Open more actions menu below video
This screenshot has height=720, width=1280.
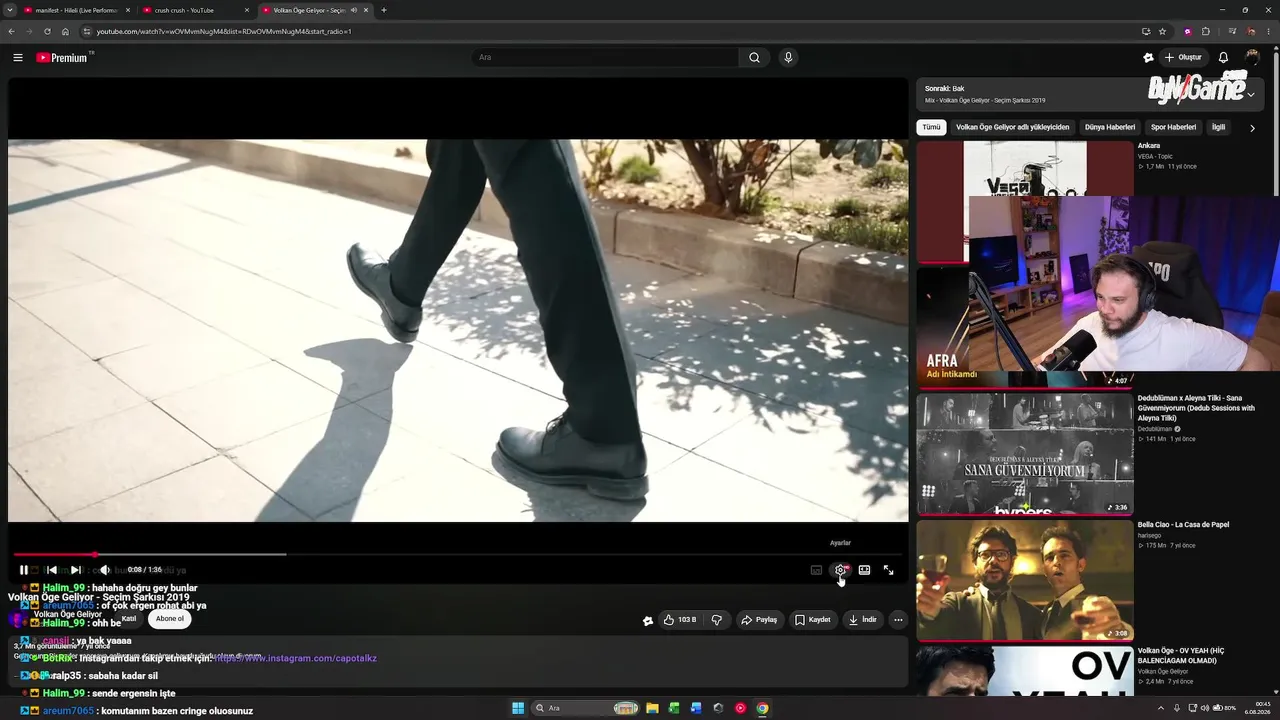point(898,620)
